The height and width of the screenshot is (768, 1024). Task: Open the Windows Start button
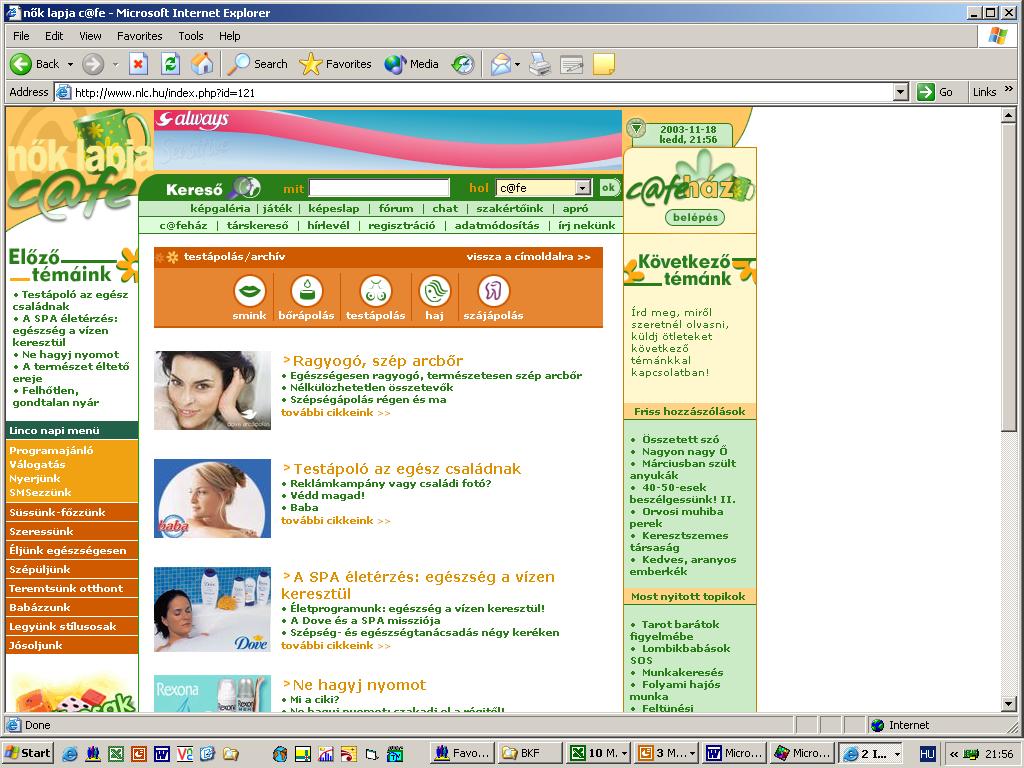(27, 753)
